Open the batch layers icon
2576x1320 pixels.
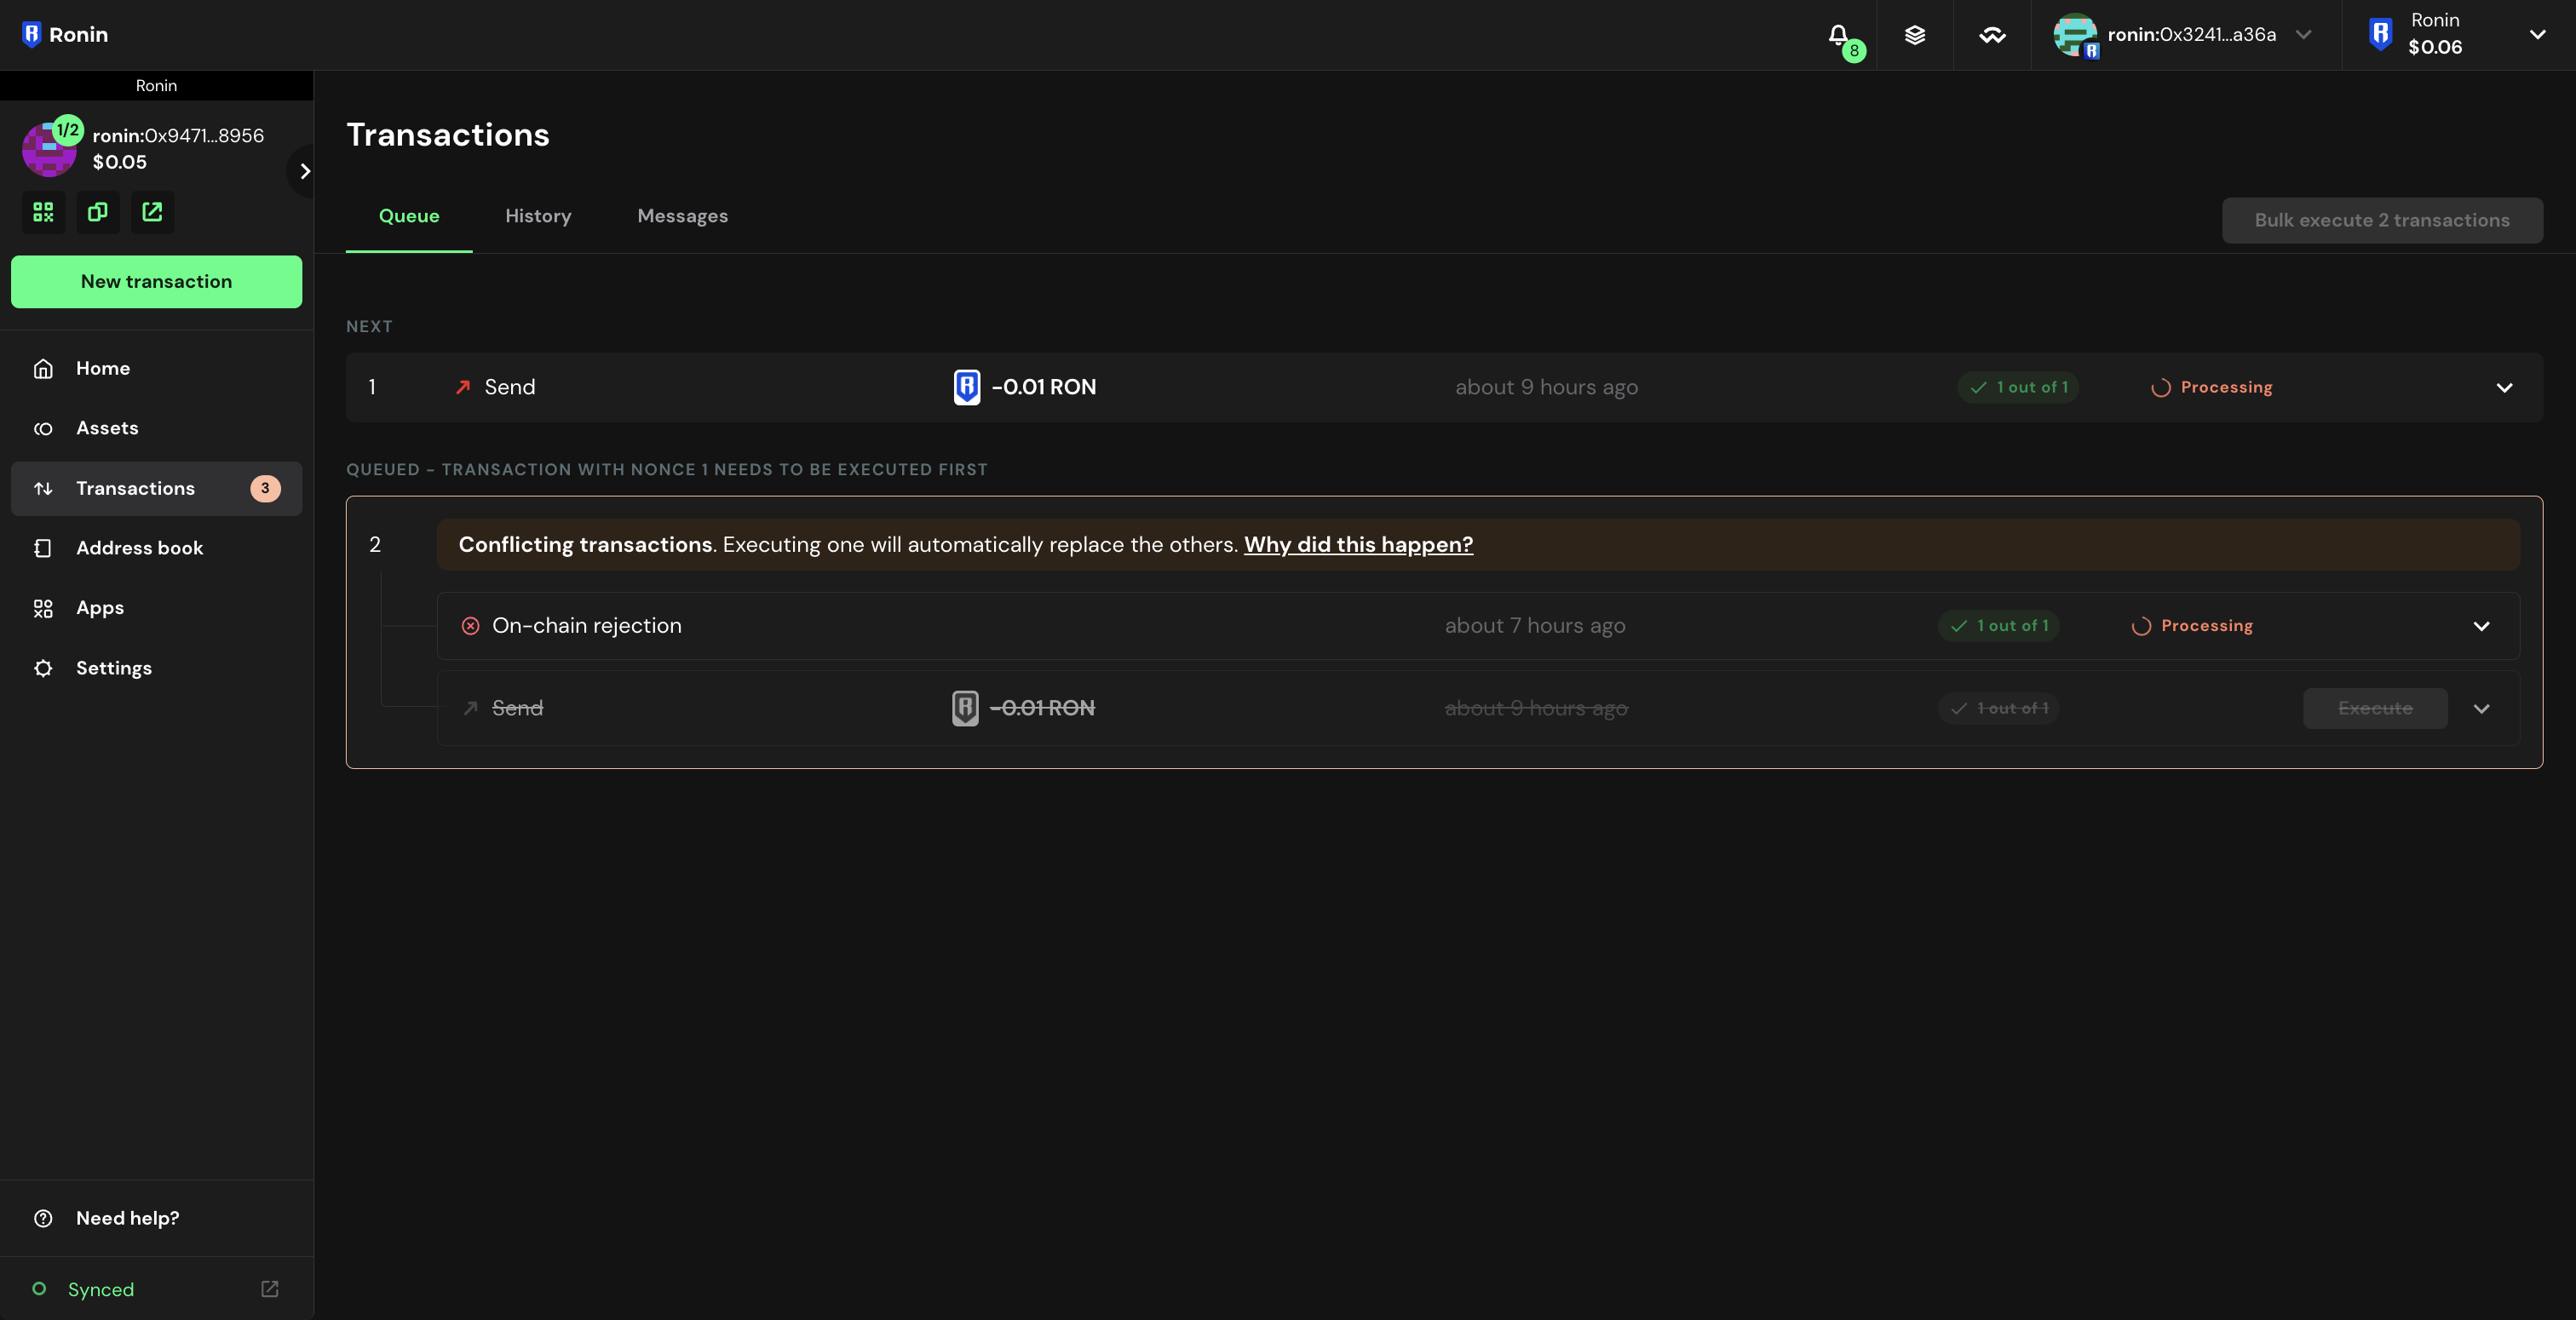1915,35
